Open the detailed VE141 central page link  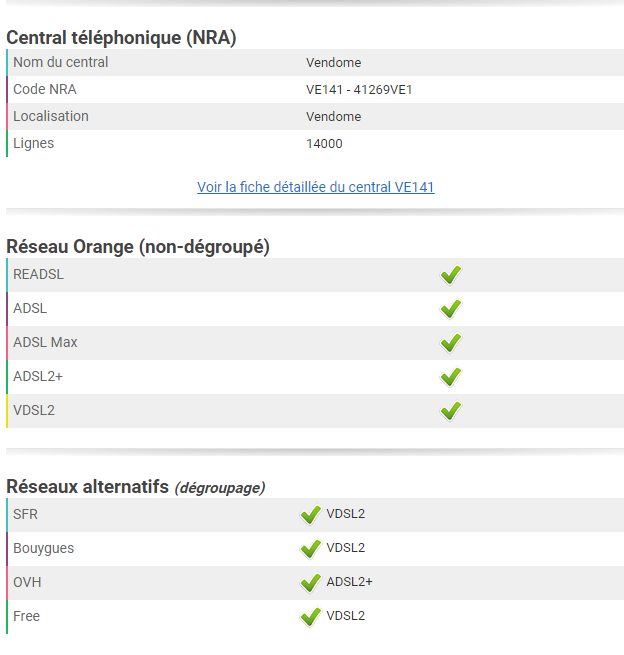pos(316,187)
